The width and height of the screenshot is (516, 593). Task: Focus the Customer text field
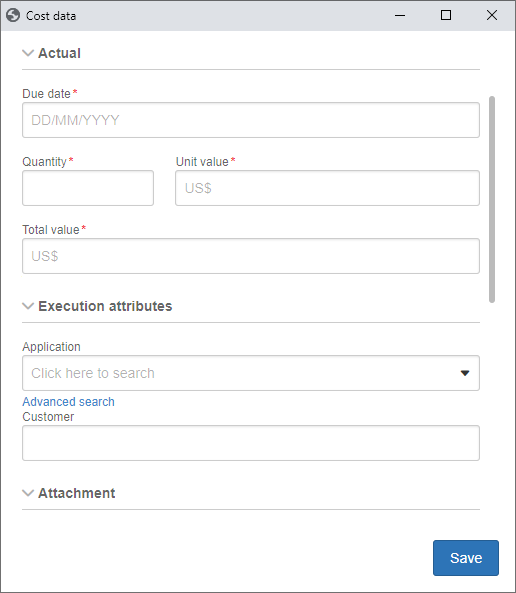point(251,443)
